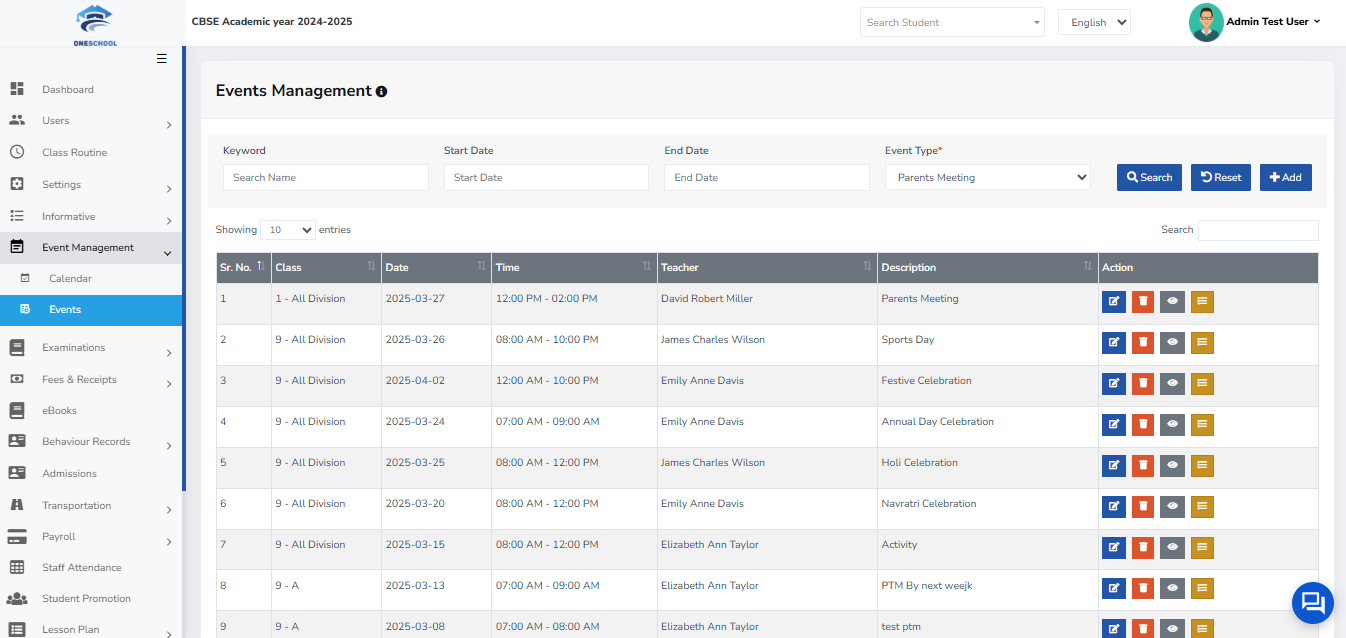Collapse the Event Management sidebar menu

point(90,247)
